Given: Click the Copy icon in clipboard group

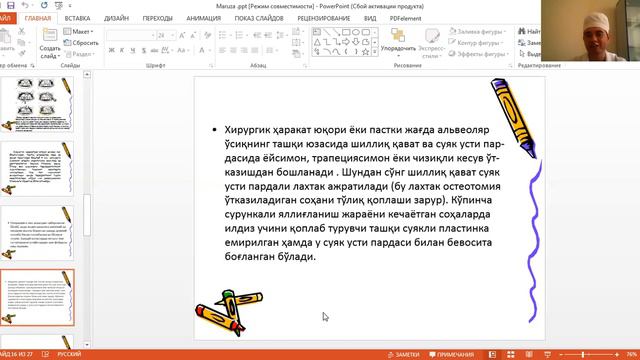Looking at the screenshot, I should [x=22, y=42].
